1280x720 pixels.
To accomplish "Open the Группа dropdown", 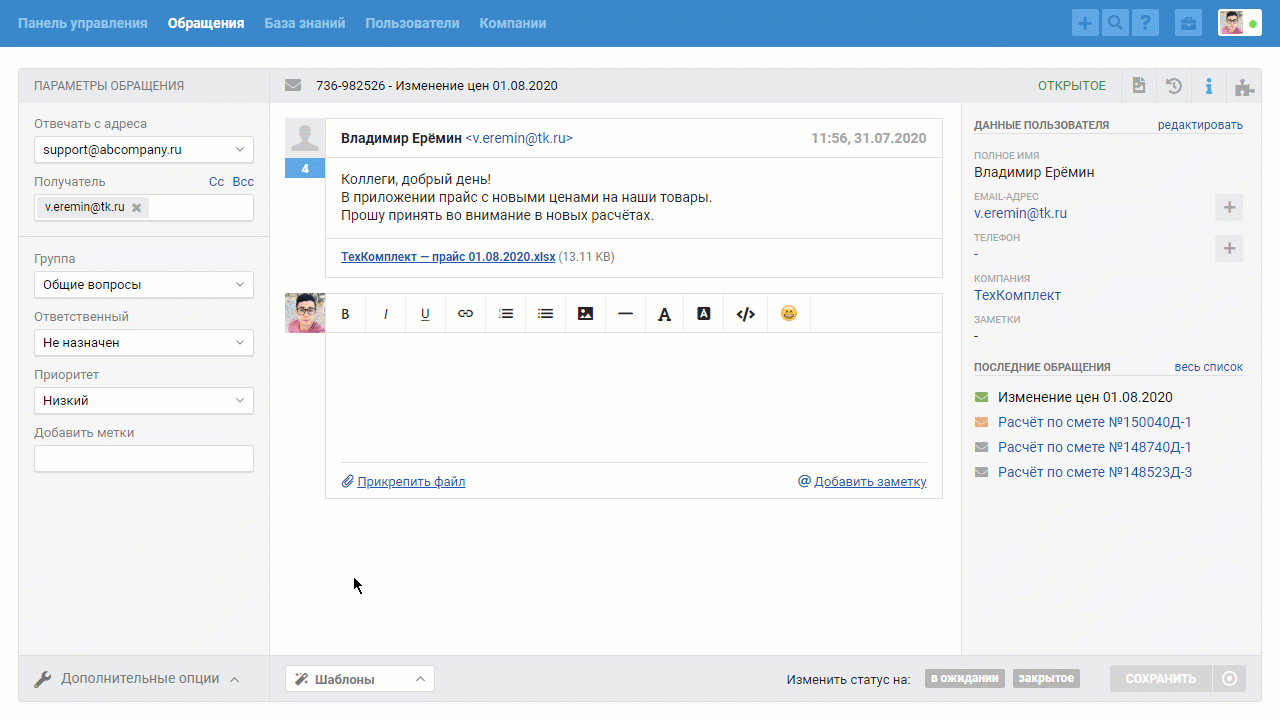I will [144, 285].
